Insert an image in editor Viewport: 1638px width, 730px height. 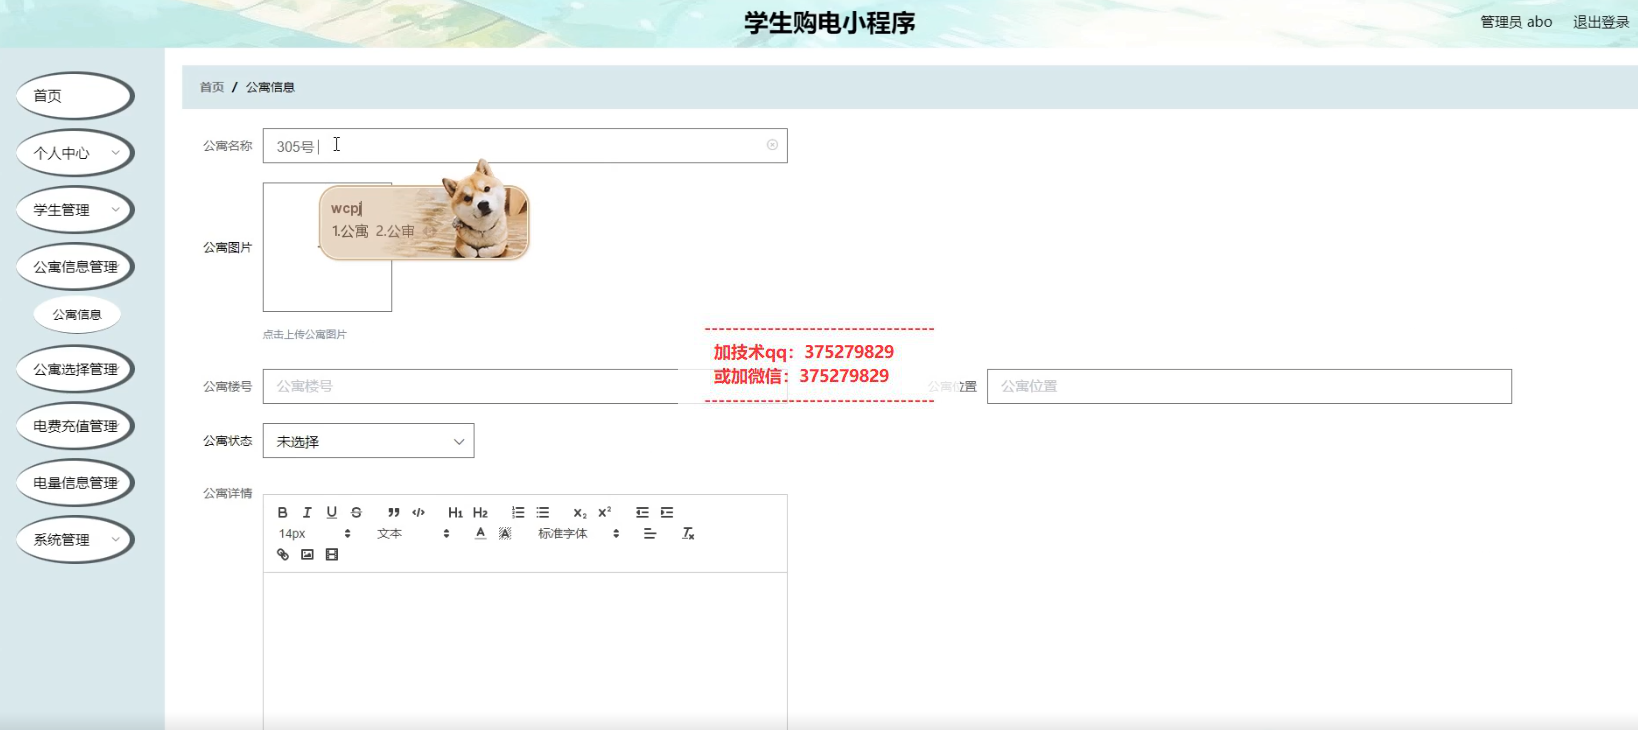(307, 554)
